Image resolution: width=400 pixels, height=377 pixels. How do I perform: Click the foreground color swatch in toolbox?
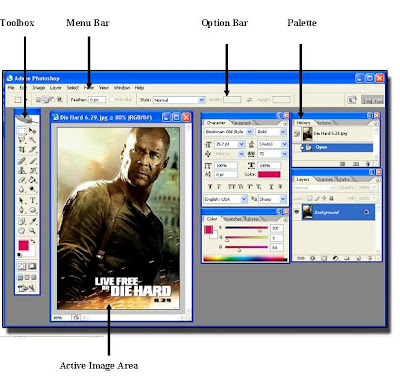(23, 246)
